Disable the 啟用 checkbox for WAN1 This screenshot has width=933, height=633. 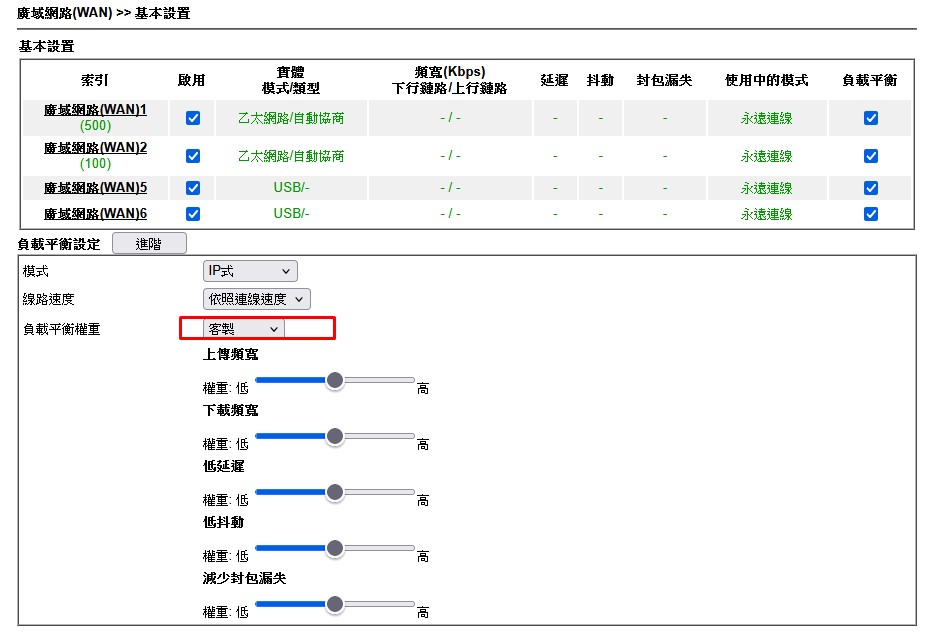point(193,118)
